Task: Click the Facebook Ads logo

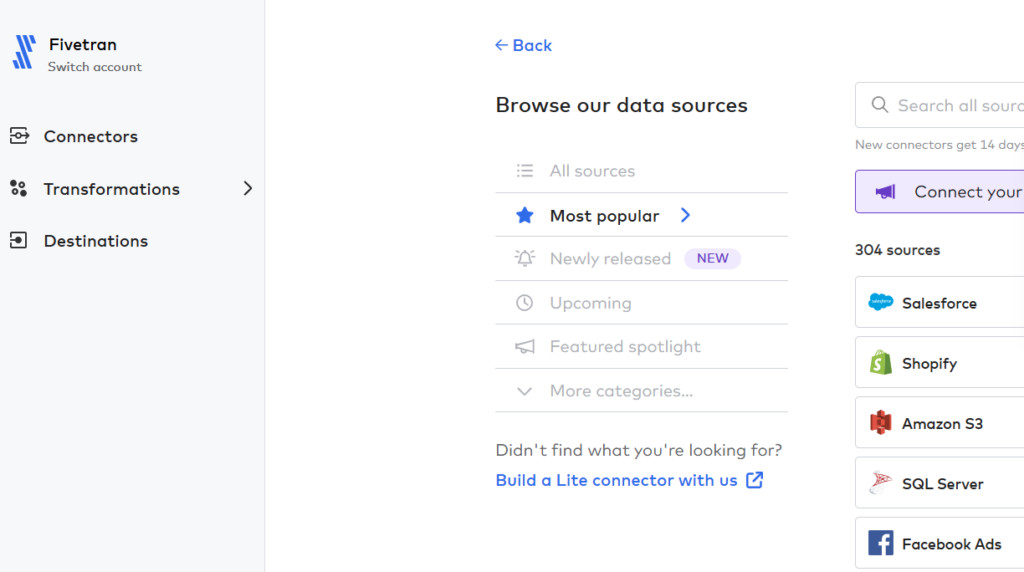Action: 880,543
